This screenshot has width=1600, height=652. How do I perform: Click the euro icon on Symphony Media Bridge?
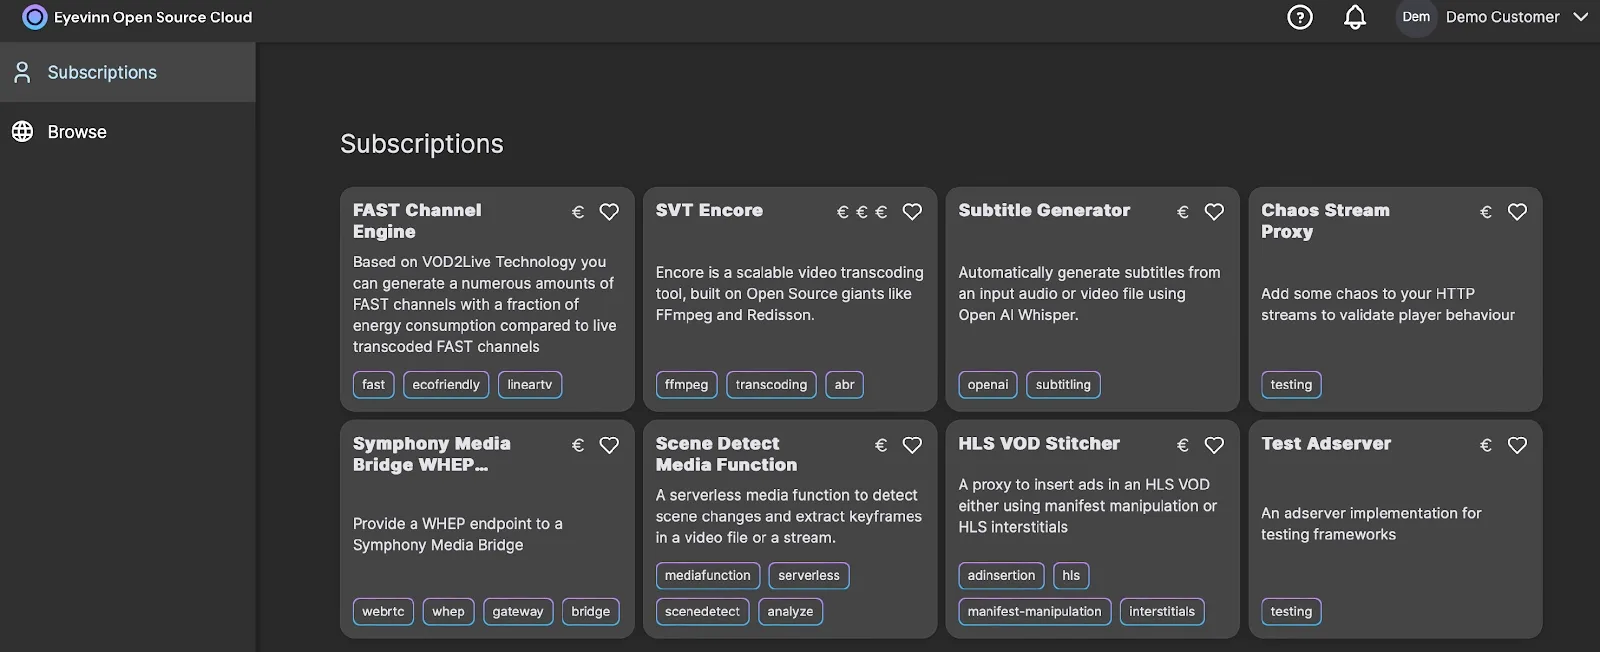point(578,445)
